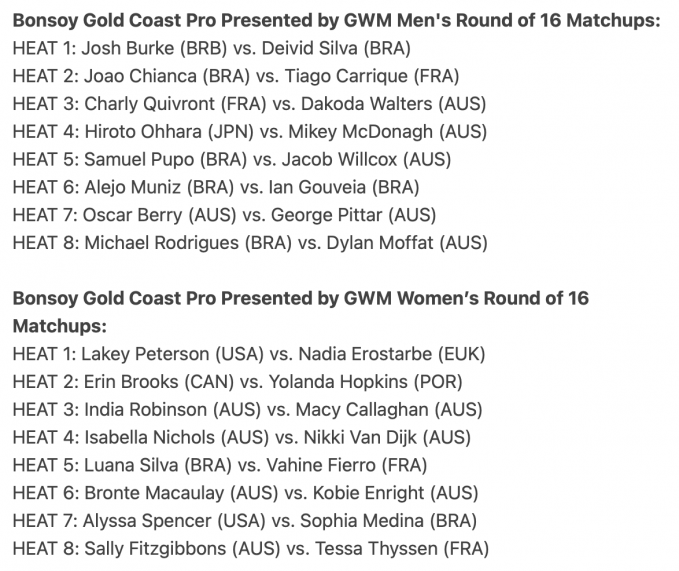Click the Men's Round of 16 Matchups heading

[x=336, y=20]
